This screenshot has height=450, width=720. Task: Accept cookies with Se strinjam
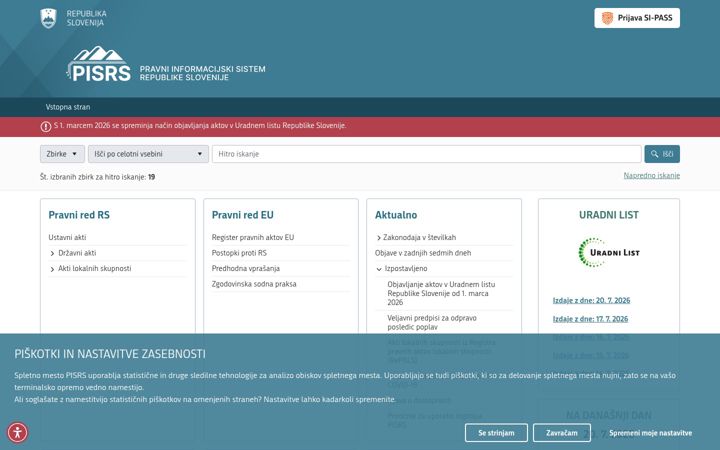[x=496, y=433]
